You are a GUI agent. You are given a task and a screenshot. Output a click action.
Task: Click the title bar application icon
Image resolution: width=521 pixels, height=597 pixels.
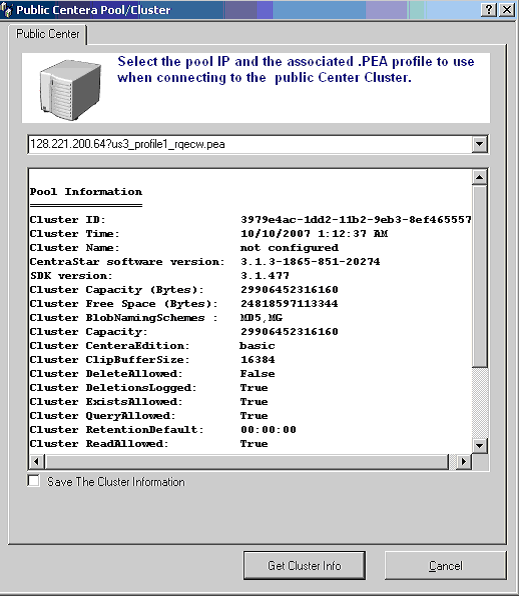(x=6, y=9)
